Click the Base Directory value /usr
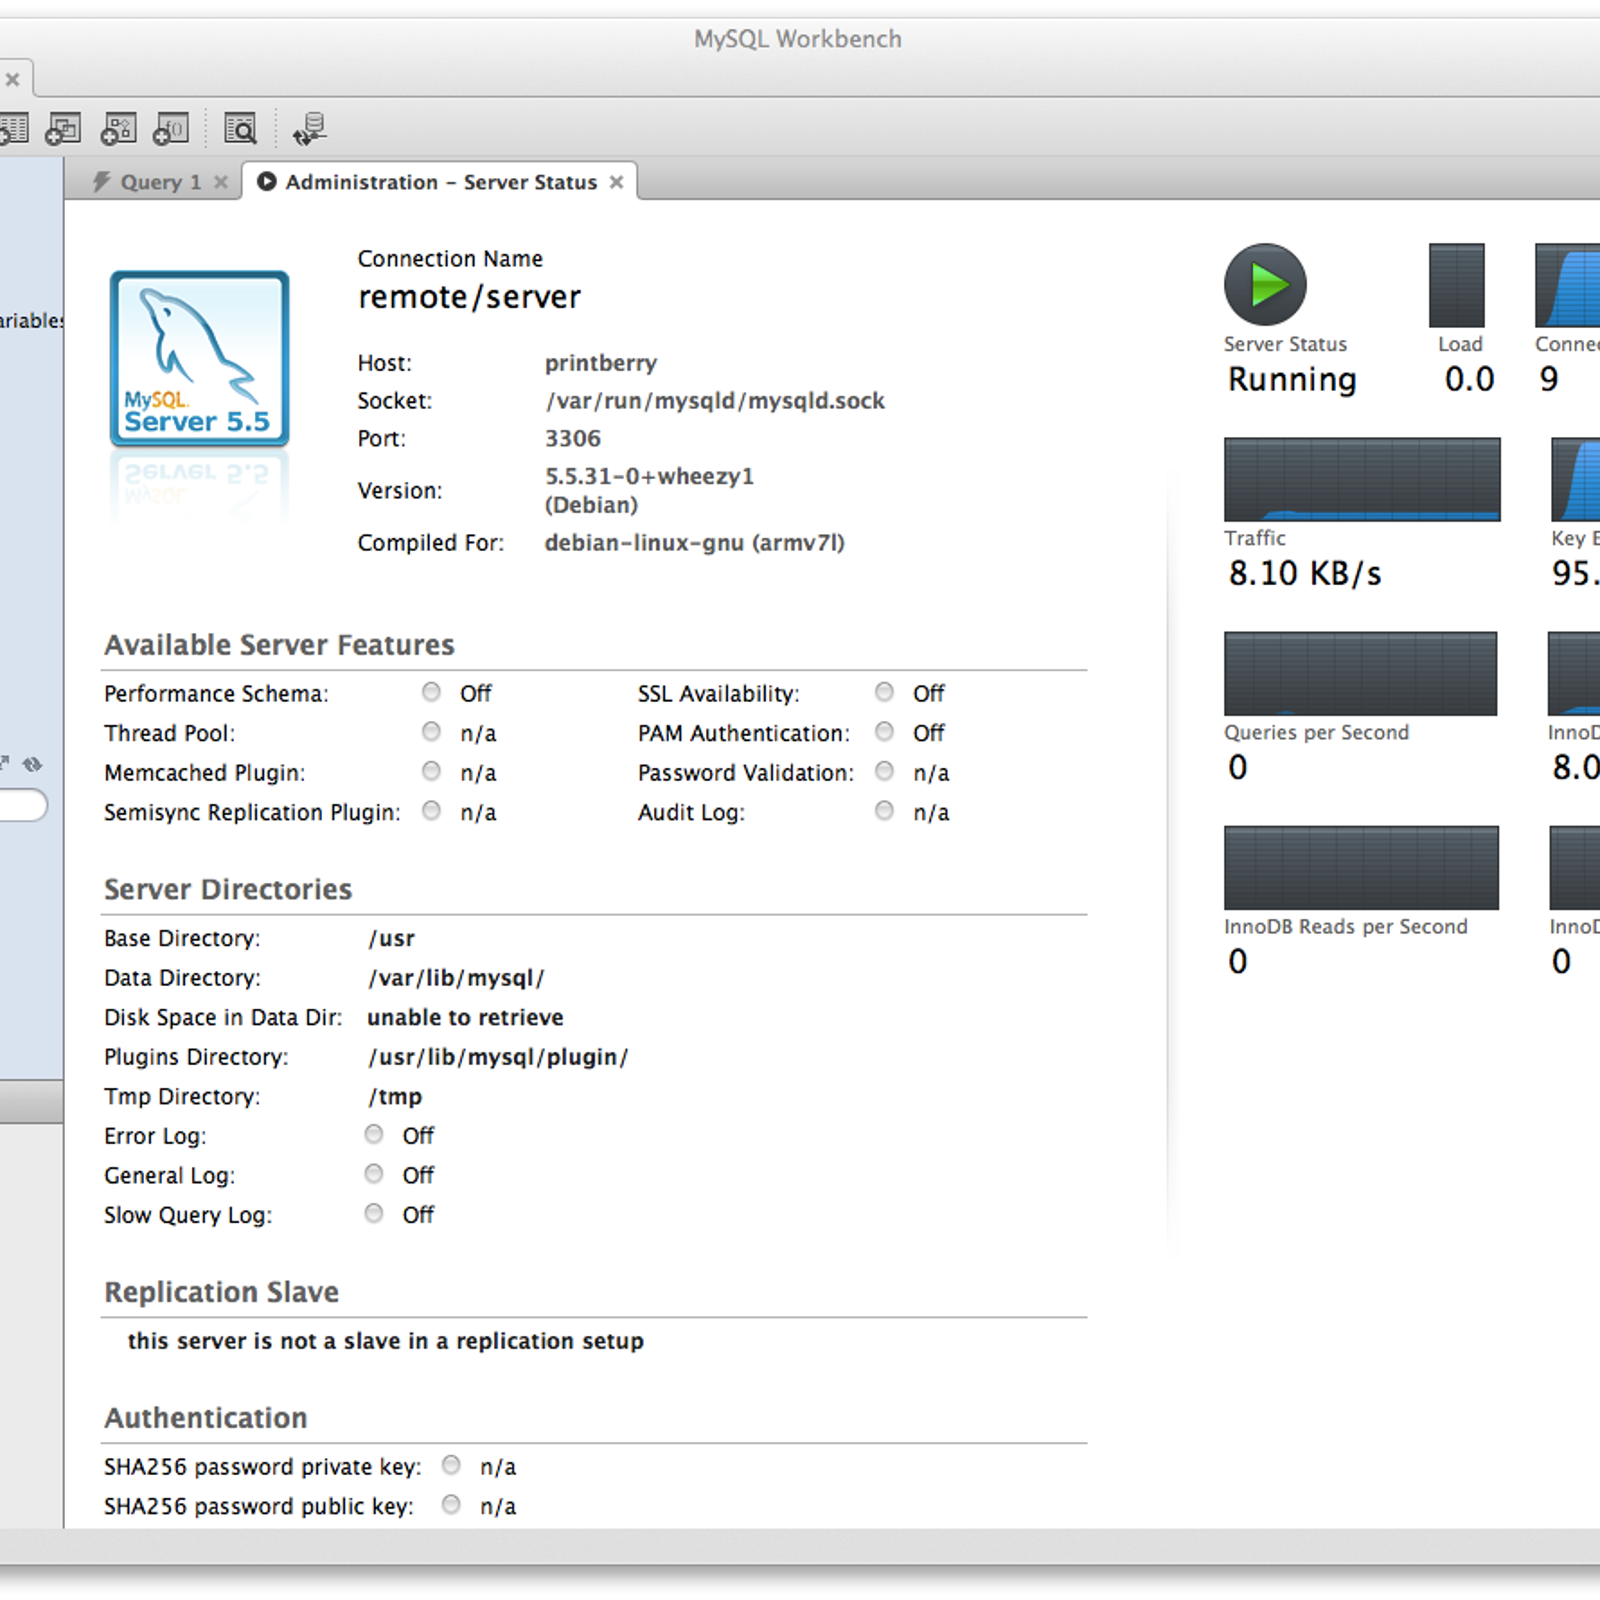Screen dimensions: 1600x1600 [x=391, y=939]
